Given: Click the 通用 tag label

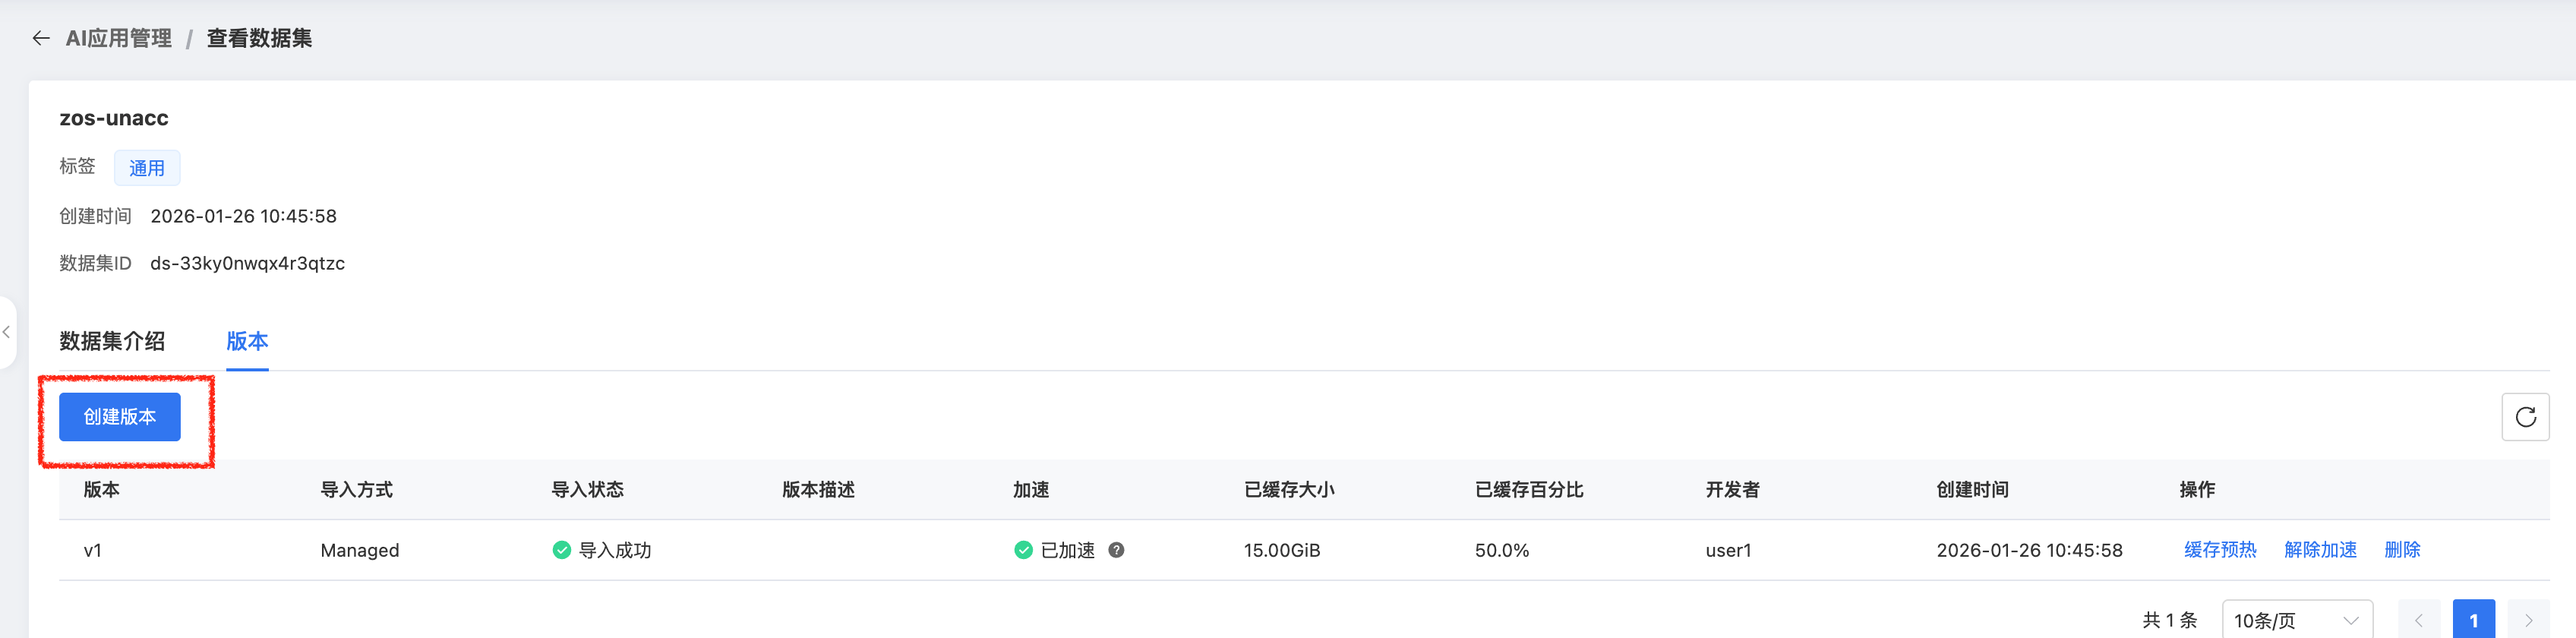Looking at the screenshot, I should (x=147, y=168).
